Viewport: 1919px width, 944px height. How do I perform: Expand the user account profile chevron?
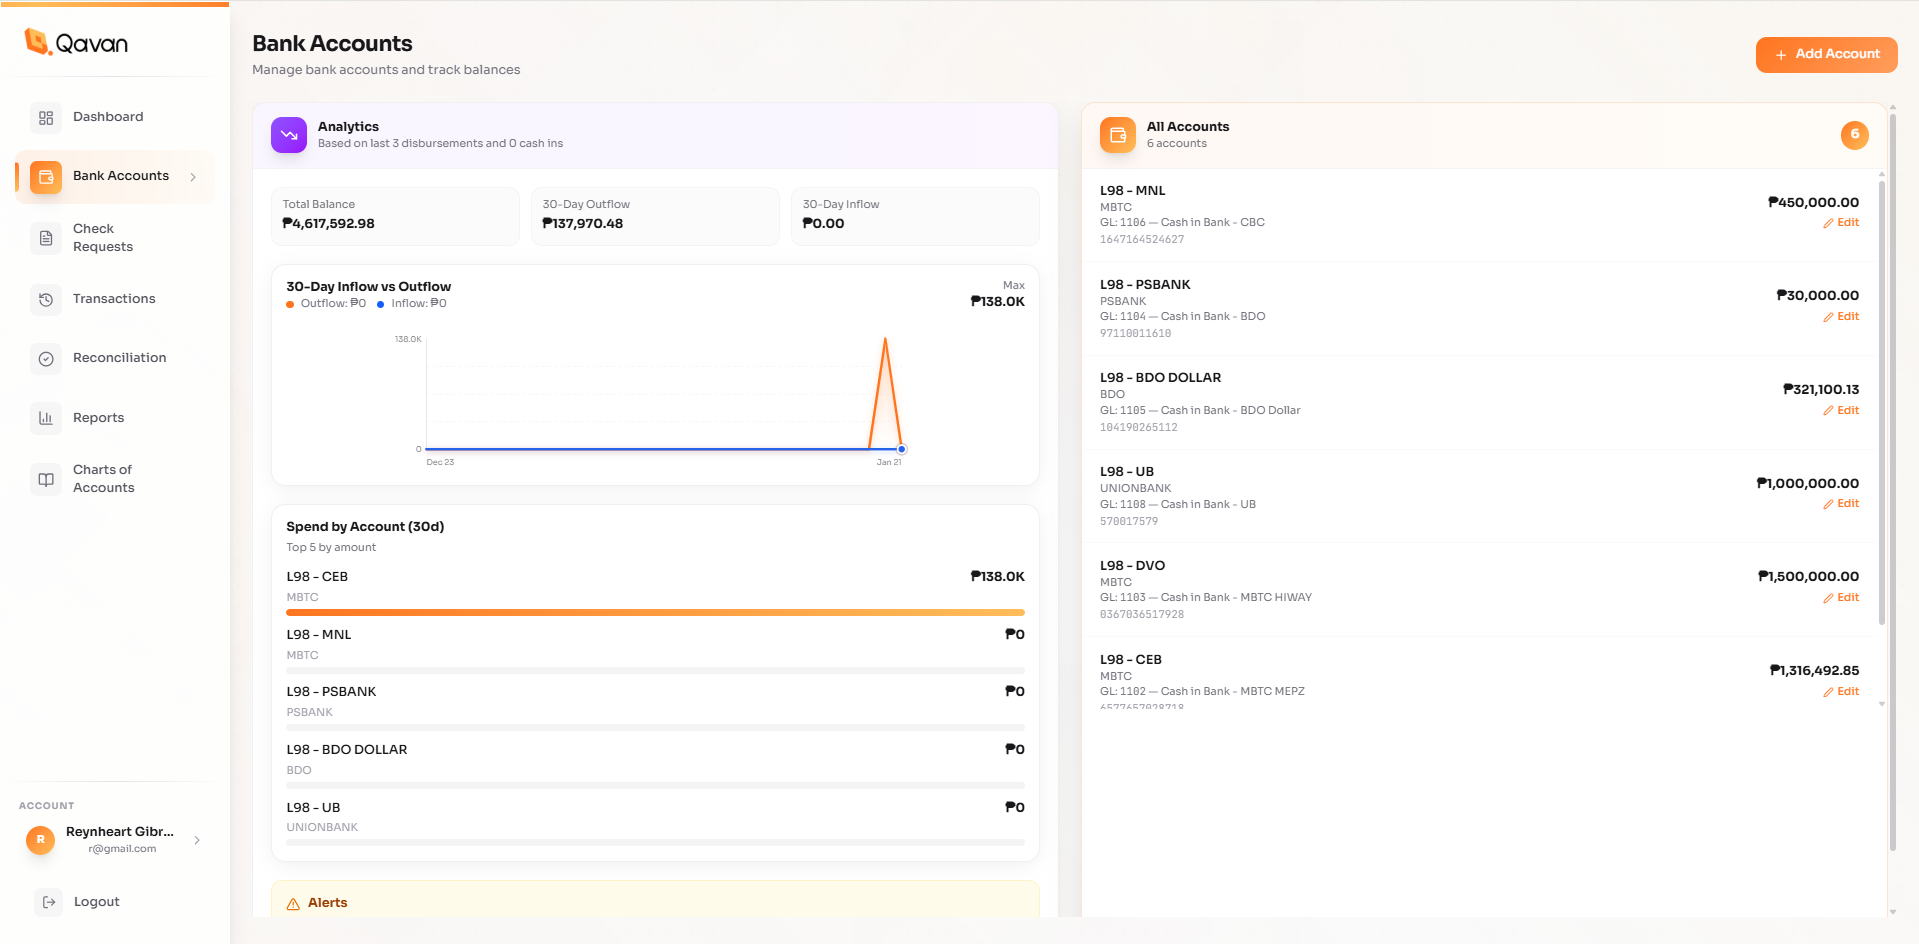click(x=197, y=840)
